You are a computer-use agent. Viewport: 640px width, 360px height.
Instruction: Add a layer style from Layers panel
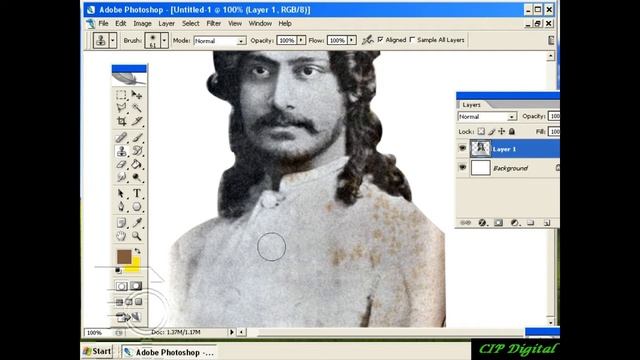[x=482, y=223]
